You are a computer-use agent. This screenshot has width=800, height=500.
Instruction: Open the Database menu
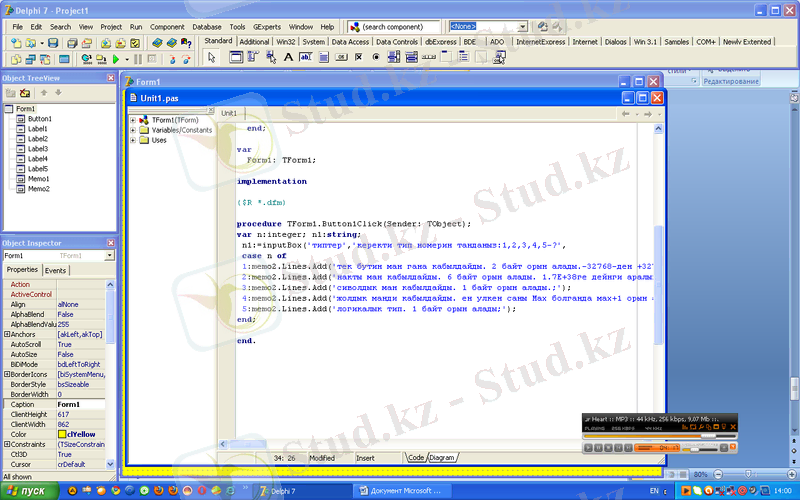coord(207,27)
